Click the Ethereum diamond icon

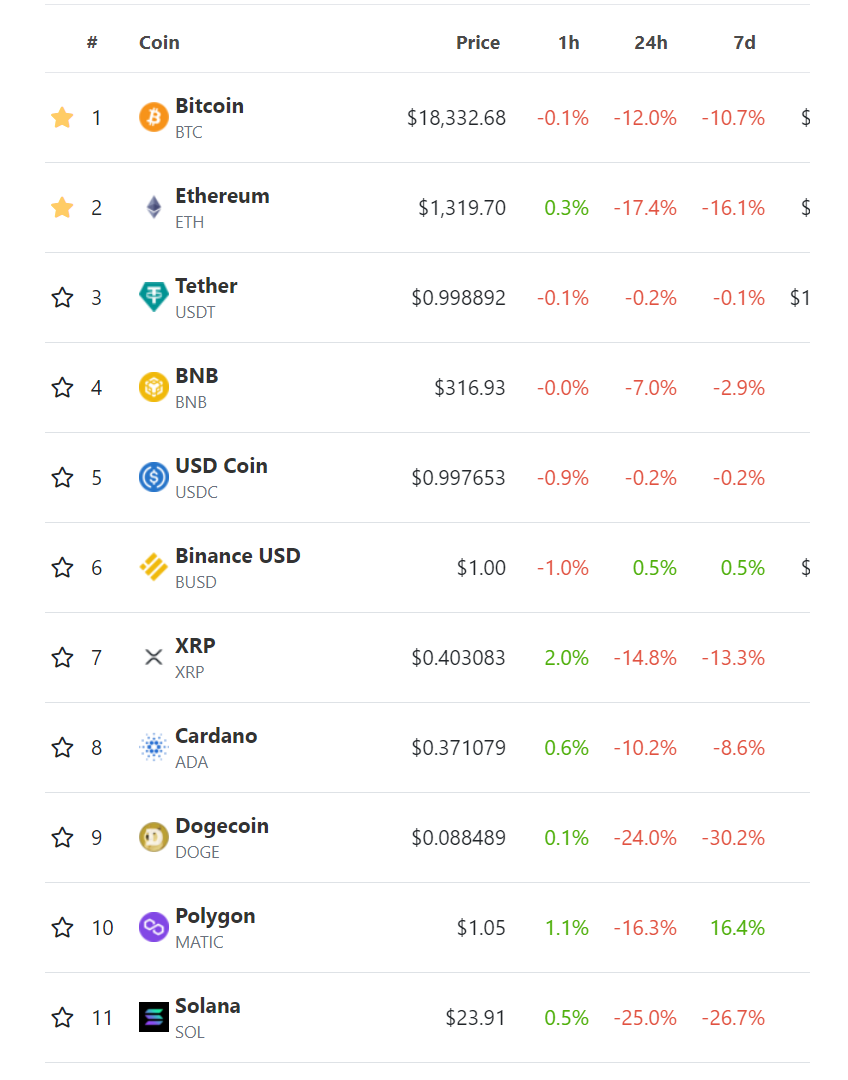tap(153, 207)
